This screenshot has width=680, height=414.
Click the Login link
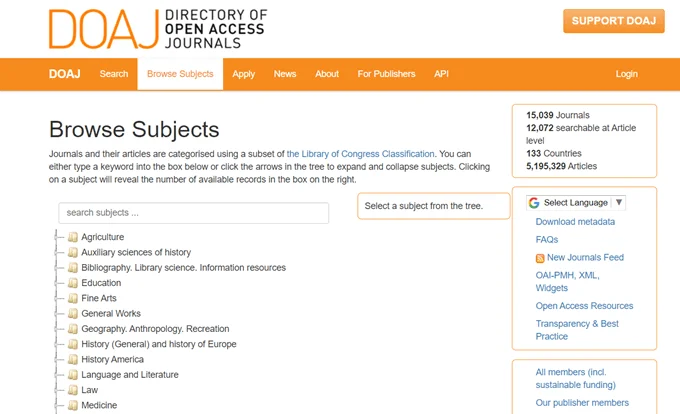tap(626, 74)
